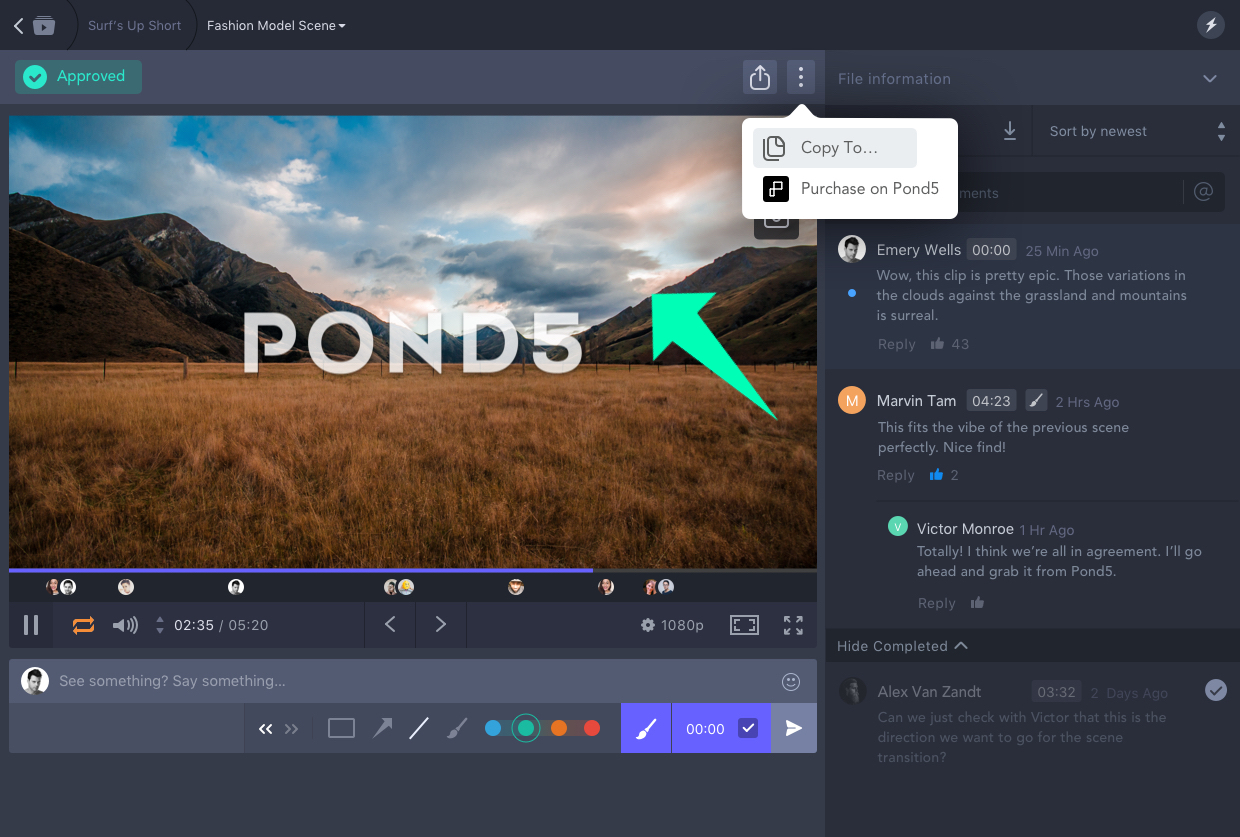The image size is (1240, 837).
Task: Select the orange annotation color
Action: [559, 728]
